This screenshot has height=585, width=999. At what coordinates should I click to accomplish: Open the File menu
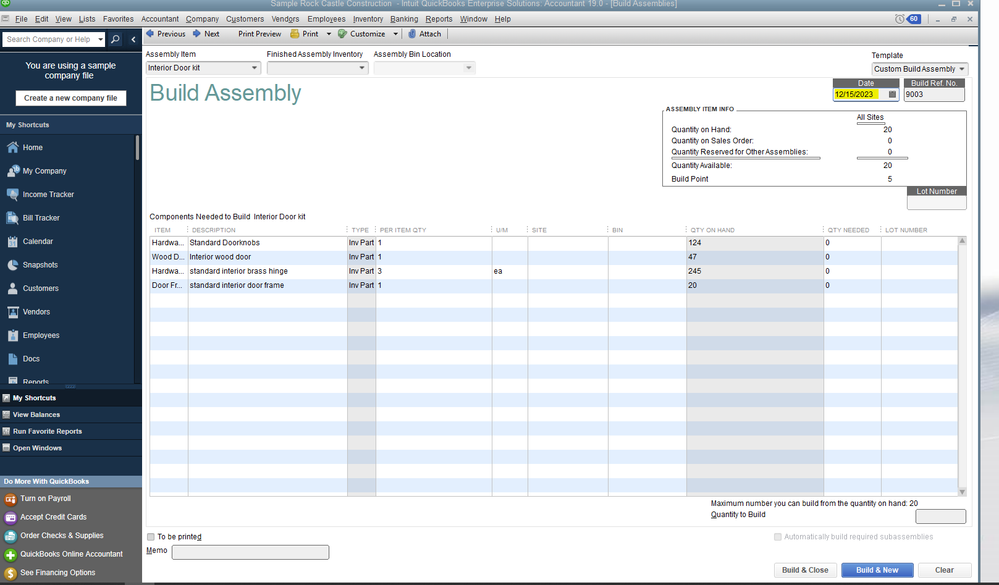coord(21,19)
